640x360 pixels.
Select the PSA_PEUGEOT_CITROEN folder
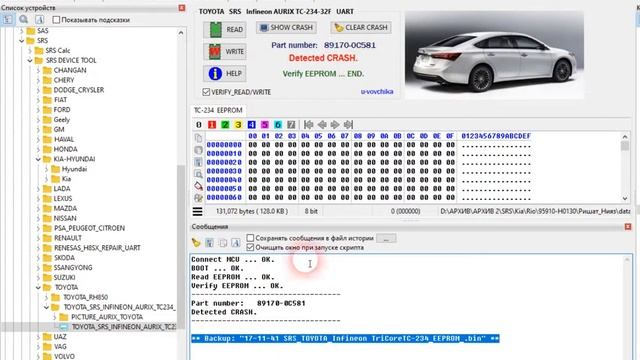(89, 228)
